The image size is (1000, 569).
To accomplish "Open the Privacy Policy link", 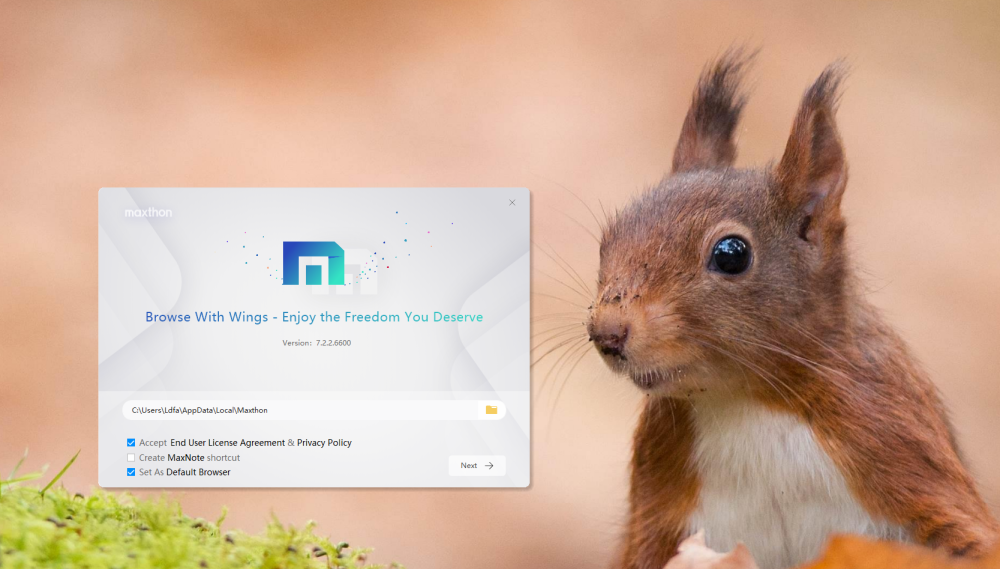I will point(324,443).
